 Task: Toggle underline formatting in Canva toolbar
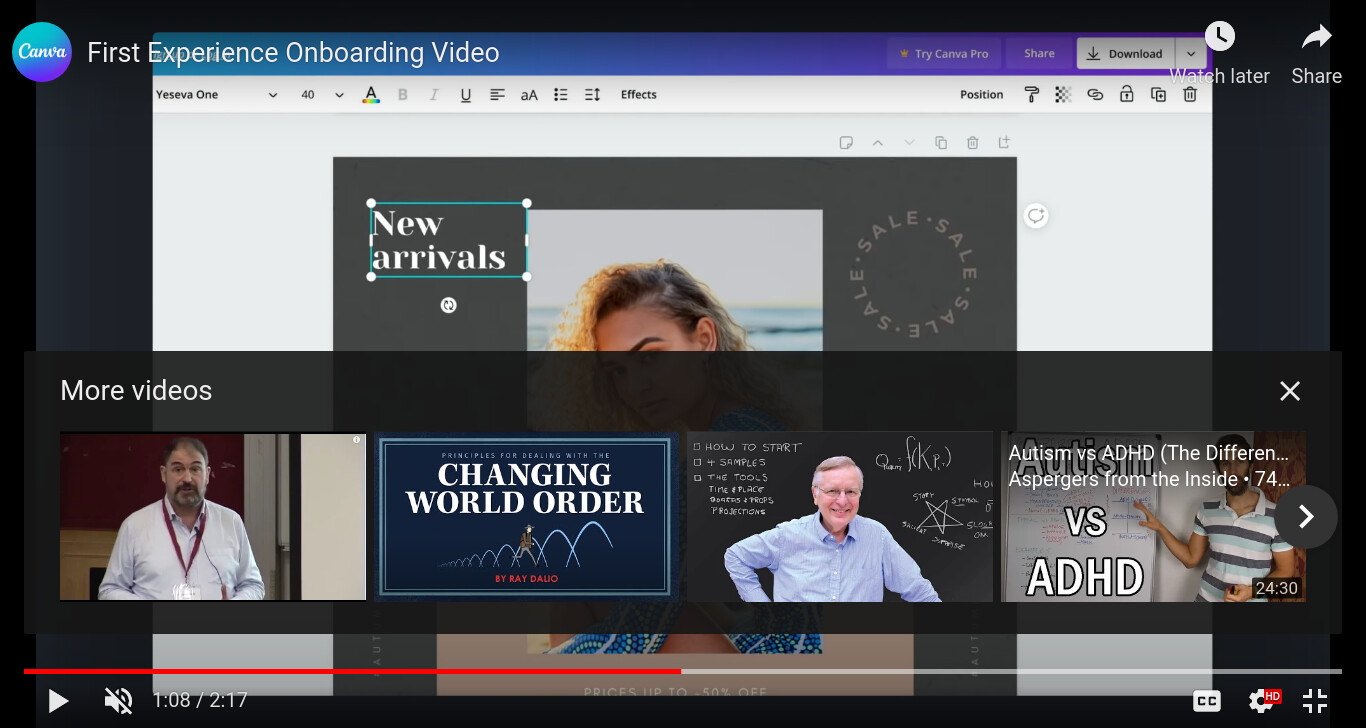466,95
